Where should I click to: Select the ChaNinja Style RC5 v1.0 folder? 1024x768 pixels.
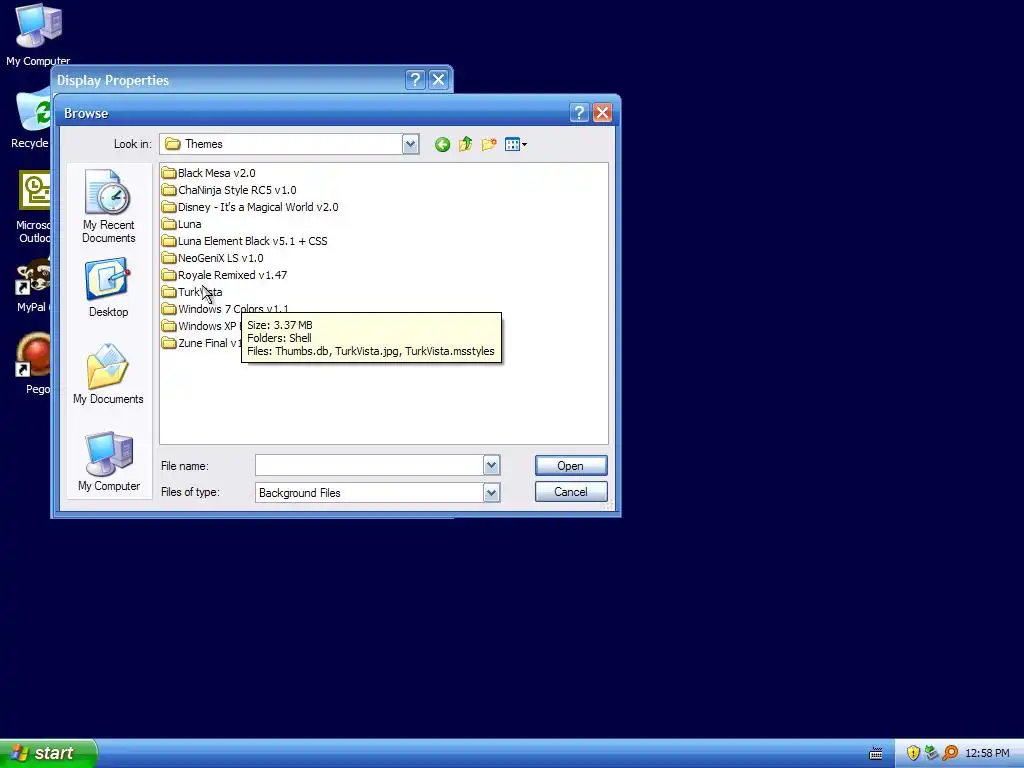229,190
